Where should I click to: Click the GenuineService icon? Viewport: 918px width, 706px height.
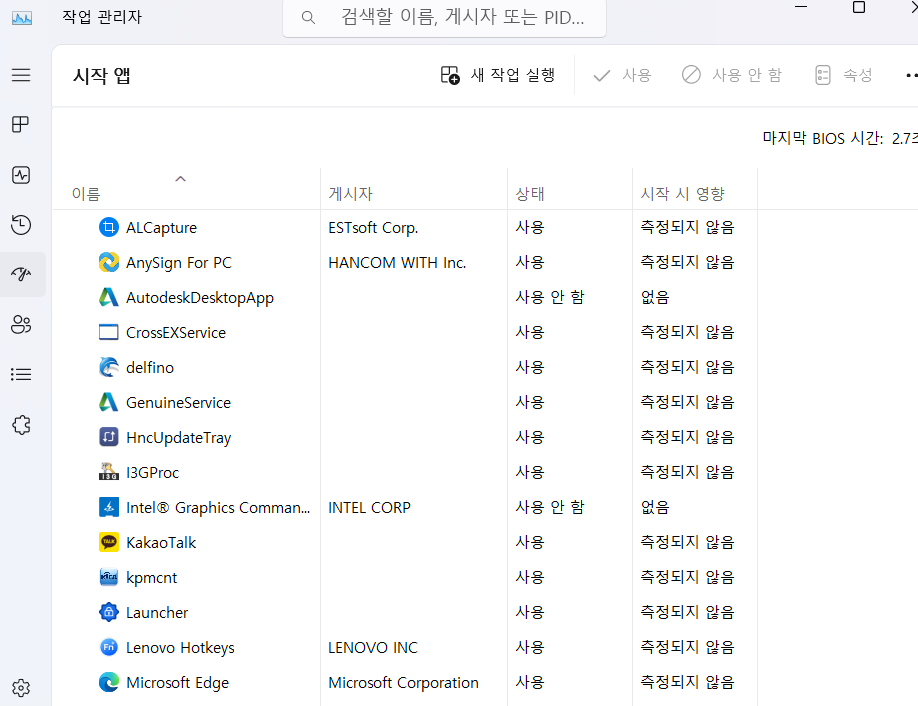click(x=109, y=402)
